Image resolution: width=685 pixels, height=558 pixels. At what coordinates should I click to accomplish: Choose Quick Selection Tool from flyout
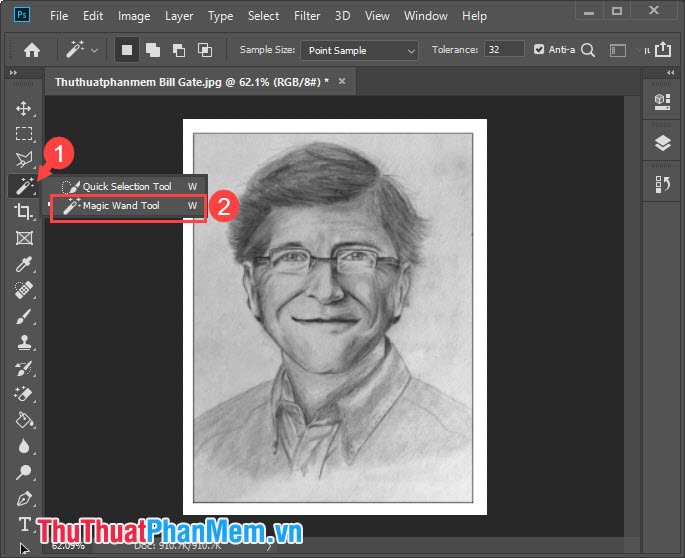127,187
